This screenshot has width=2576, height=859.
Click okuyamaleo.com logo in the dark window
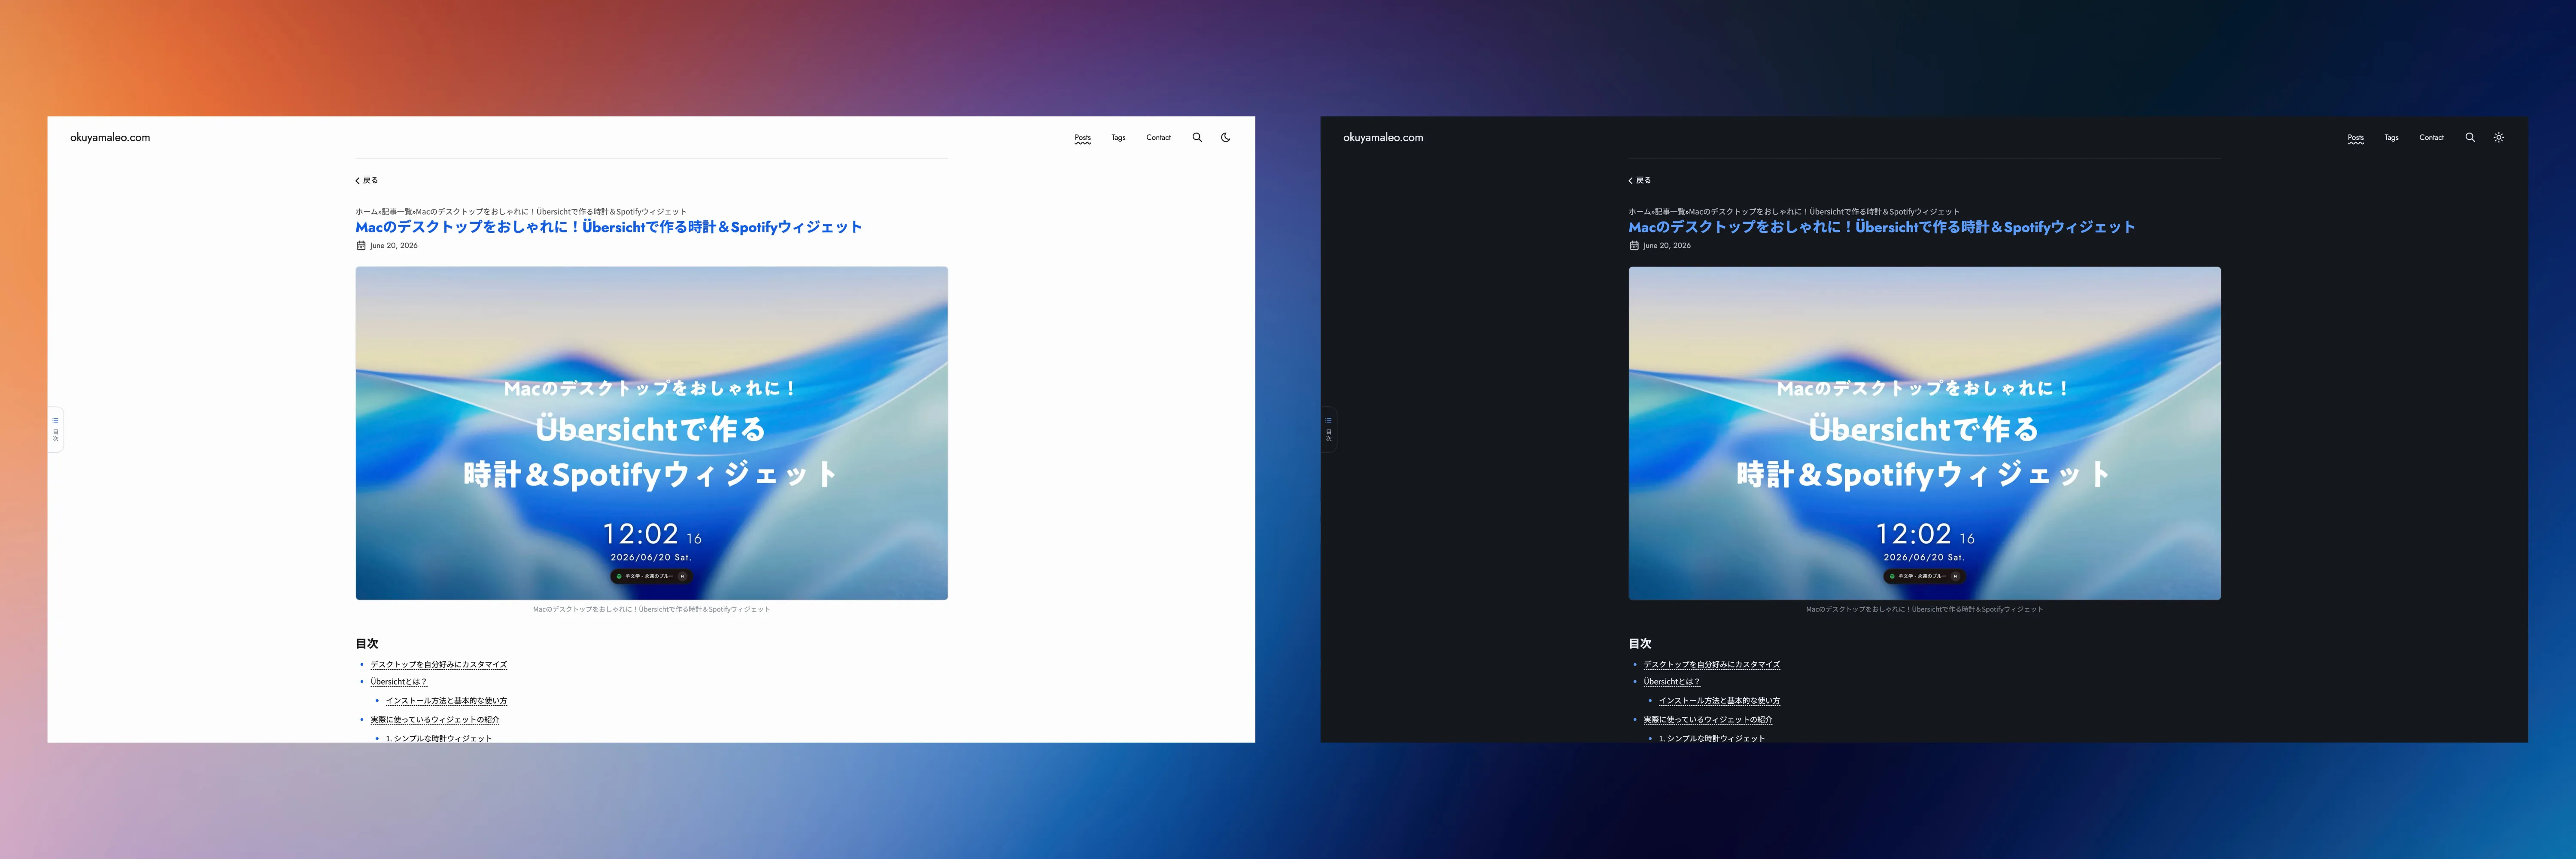pos(1383,138)
